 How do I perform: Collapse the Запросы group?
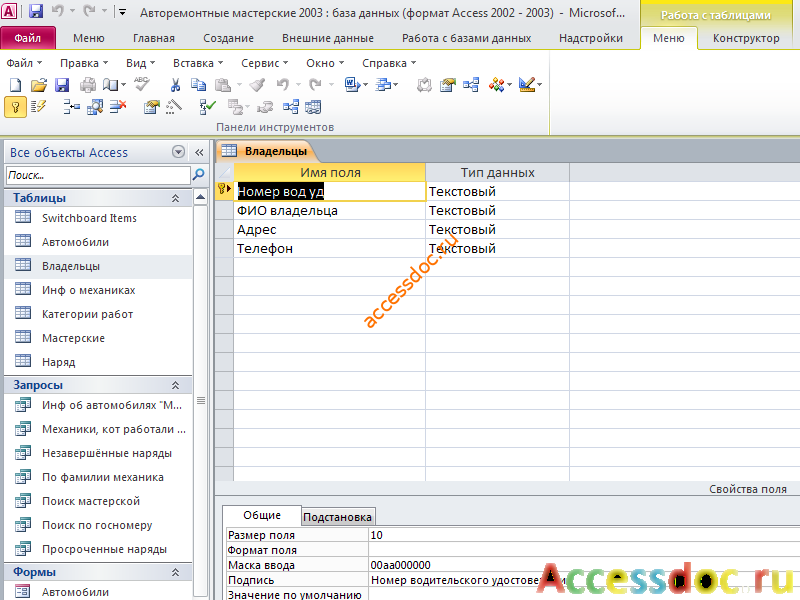click(x=176, y=385)
